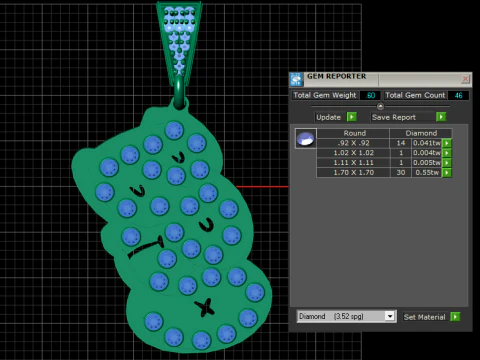Image resolution: width=480 pixels, height=360 pixels.
Task: Click the 0.005tw weight cell
Action: coord(427,163)
